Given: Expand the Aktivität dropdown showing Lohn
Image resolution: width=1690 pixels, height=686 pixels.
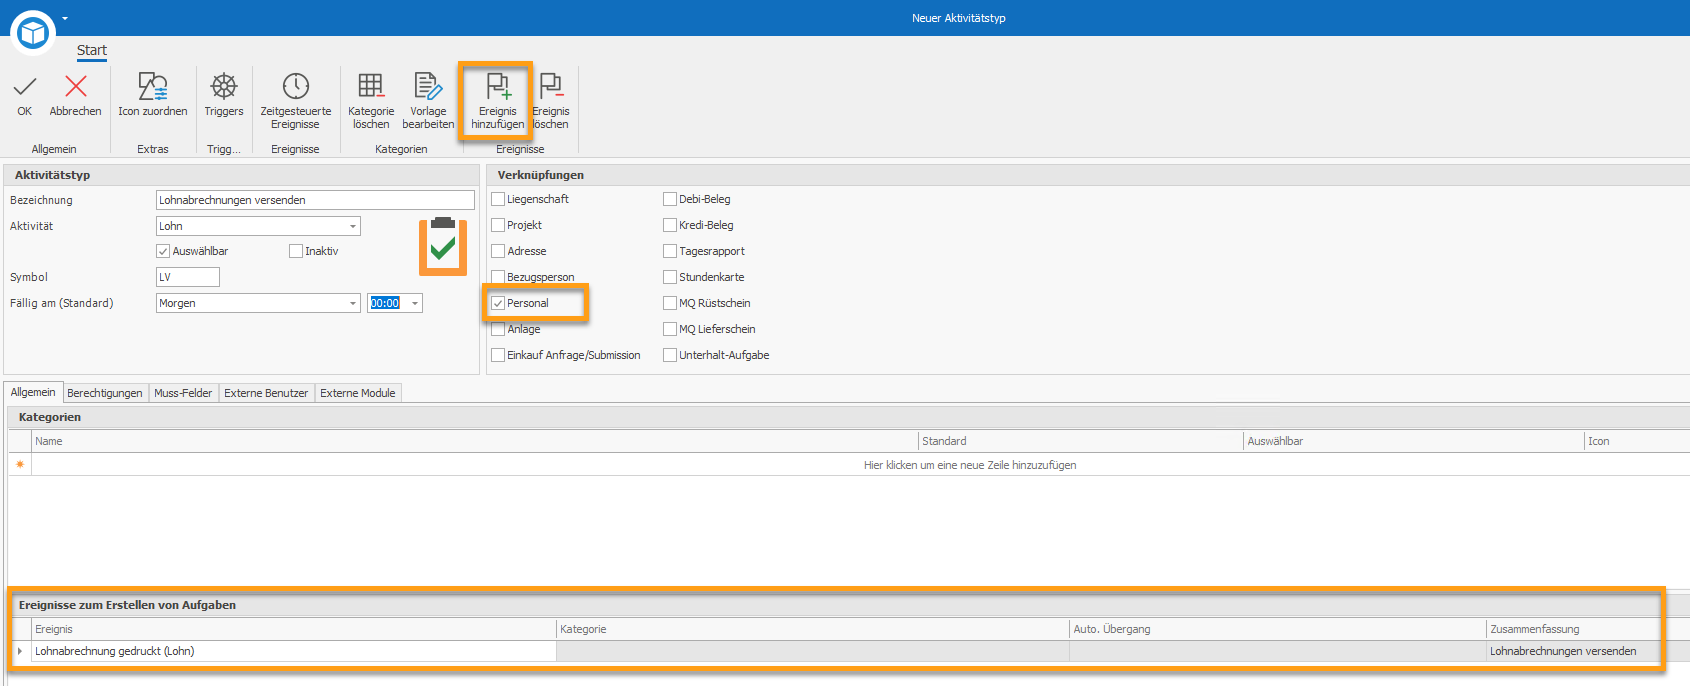Looking at the screenshot, I should point(352,226).
